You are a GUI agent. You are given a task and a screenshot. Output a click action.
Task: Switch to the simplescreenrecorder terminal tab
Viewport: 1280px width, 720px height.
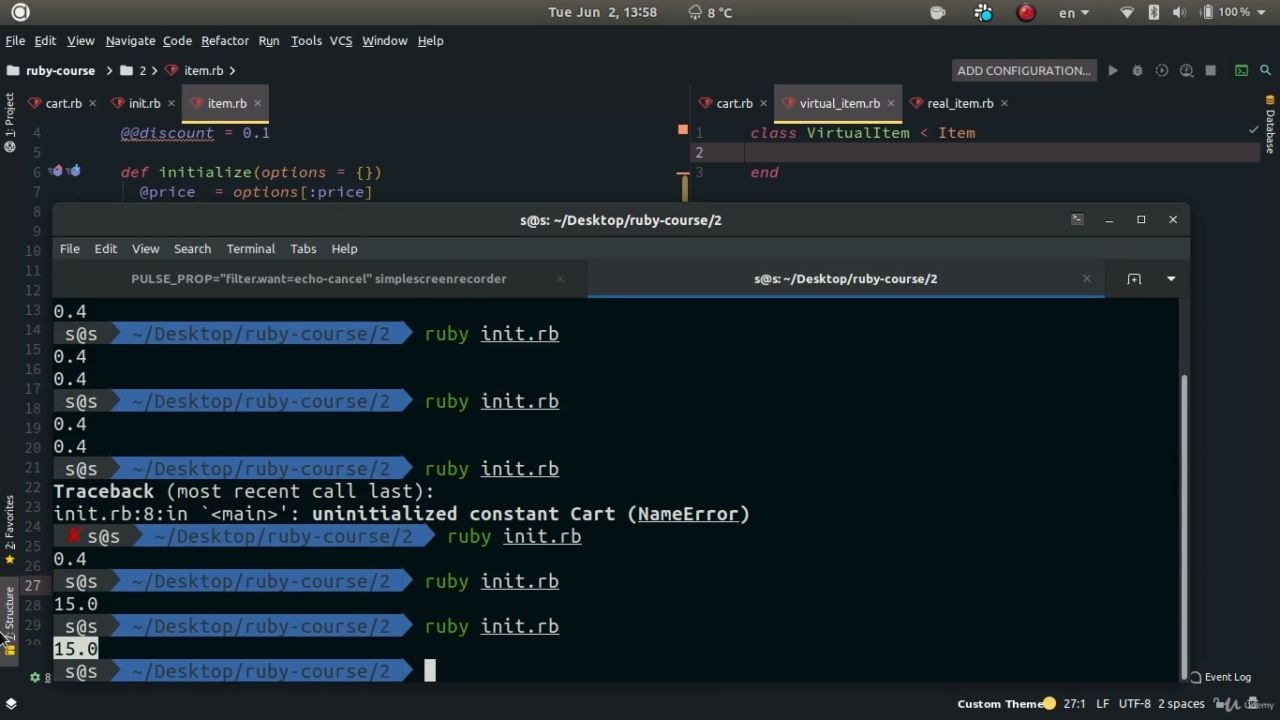[x=319, y=279]
